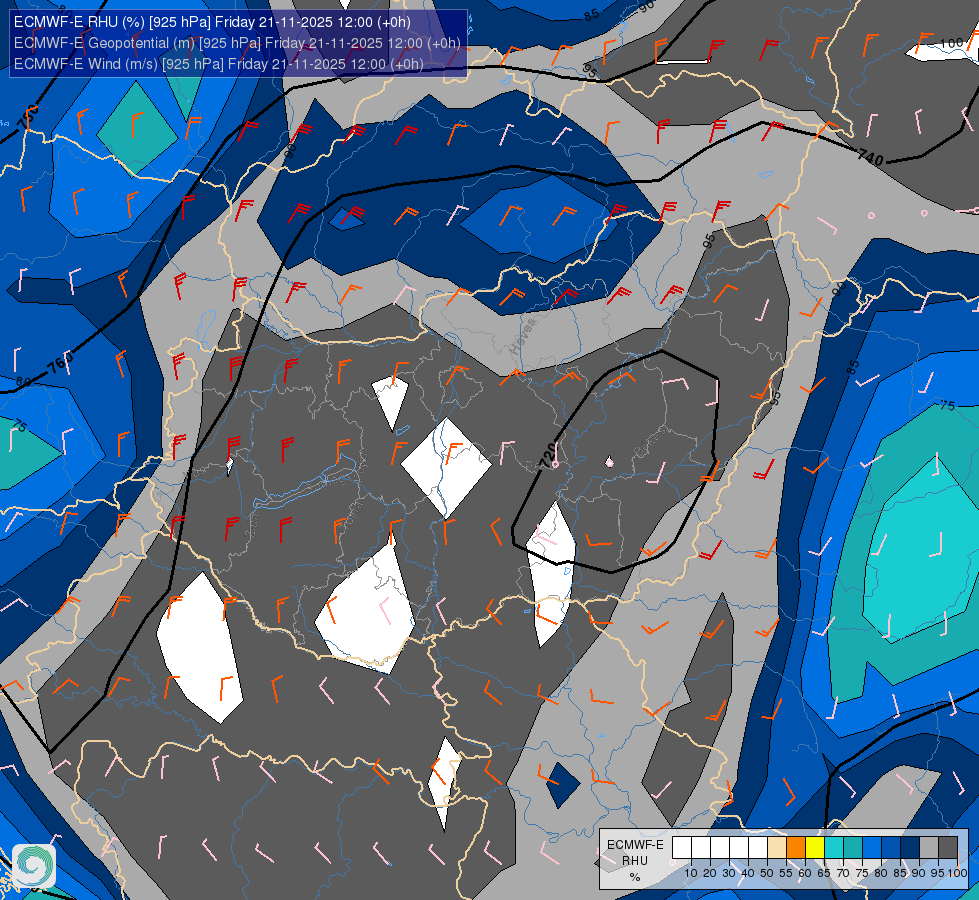This screenshot has width=979, height=900.
Task: Click the legend tick value '10'
Action: point(691,873)
